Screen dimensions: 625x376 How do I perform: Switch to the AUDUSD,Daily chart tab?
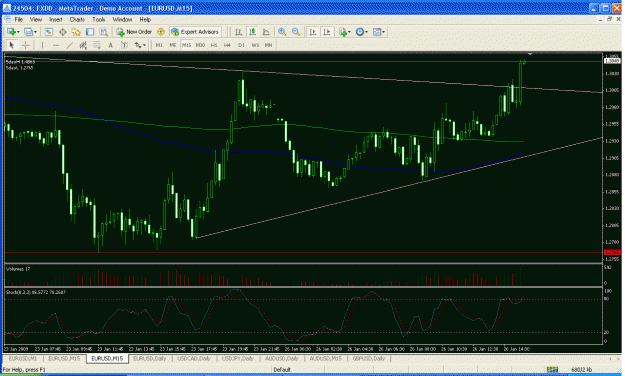point(282,359)
